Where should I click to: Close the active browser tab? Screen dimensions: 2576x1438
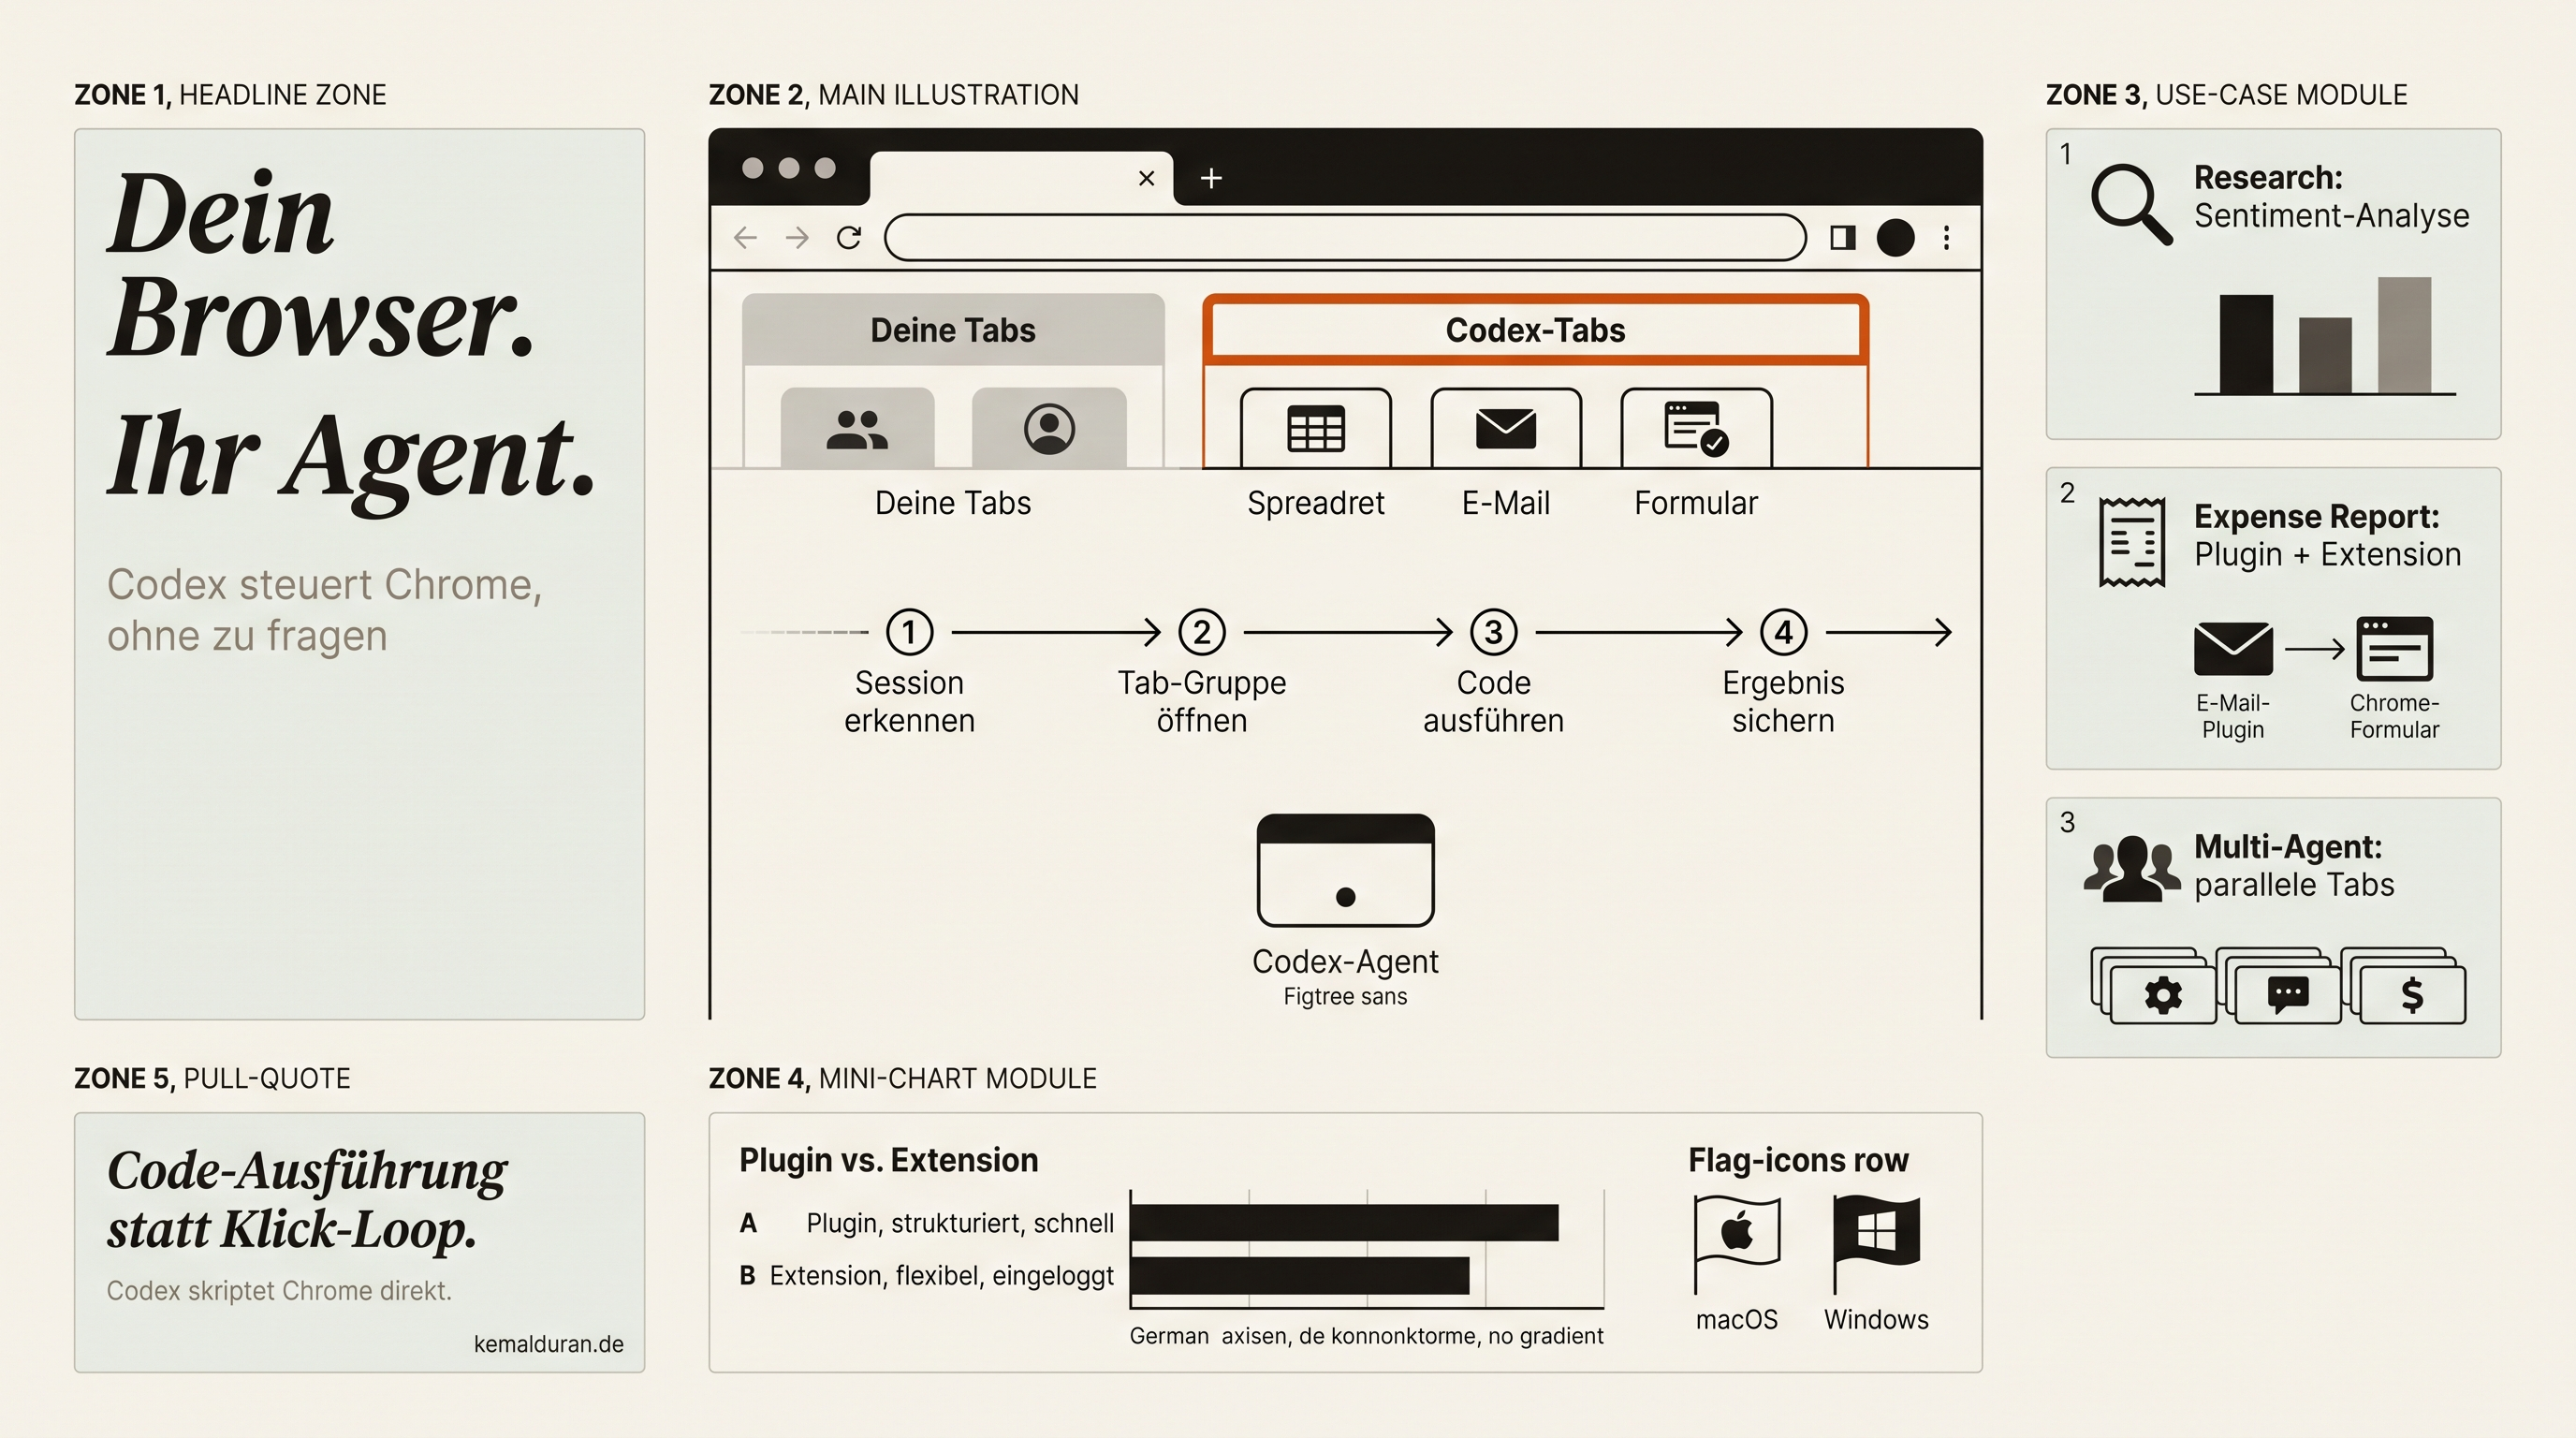pos(1147,178)
